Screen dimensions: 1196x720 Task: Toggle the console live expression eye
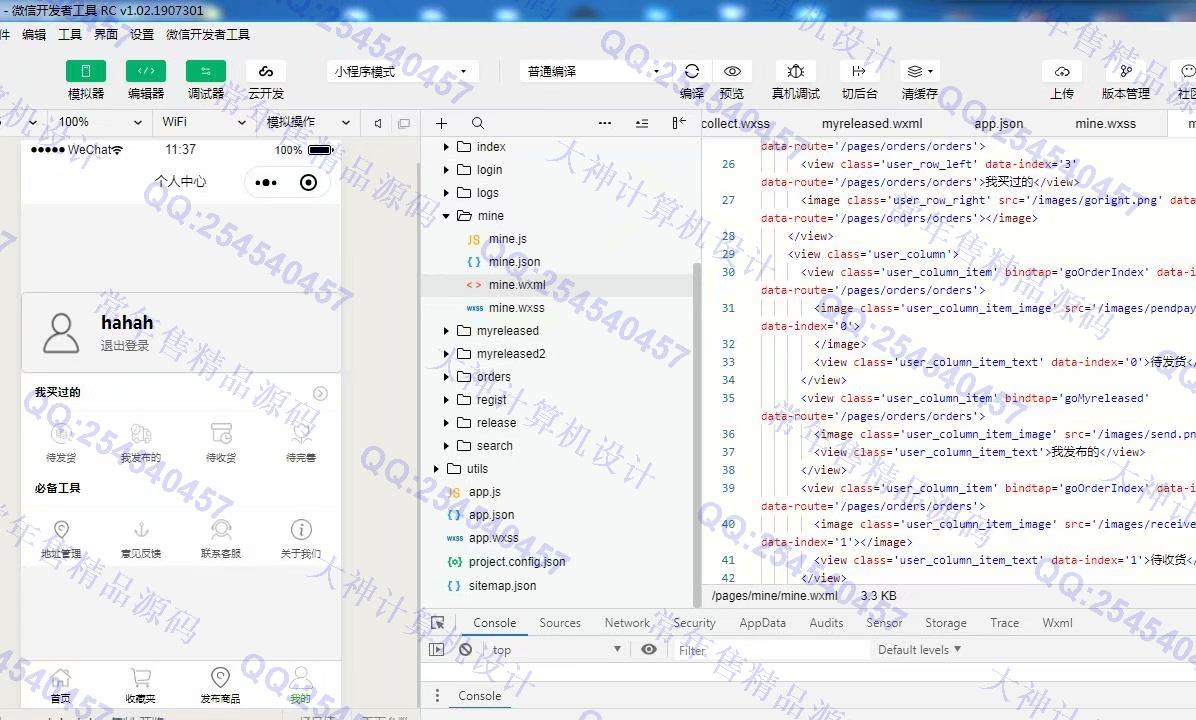pos(649,650)
